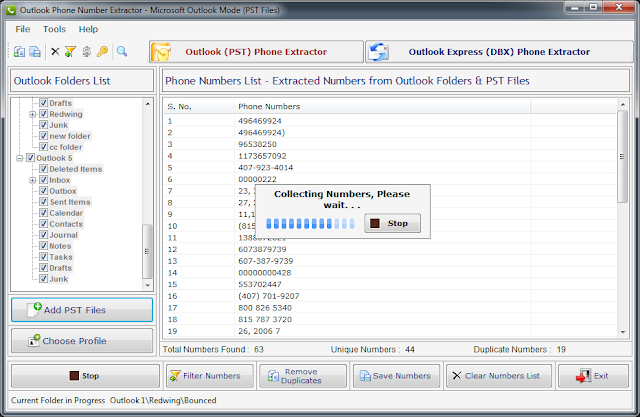
Task: Click the funnel filter toolbar icon
Action: [70, 52]
